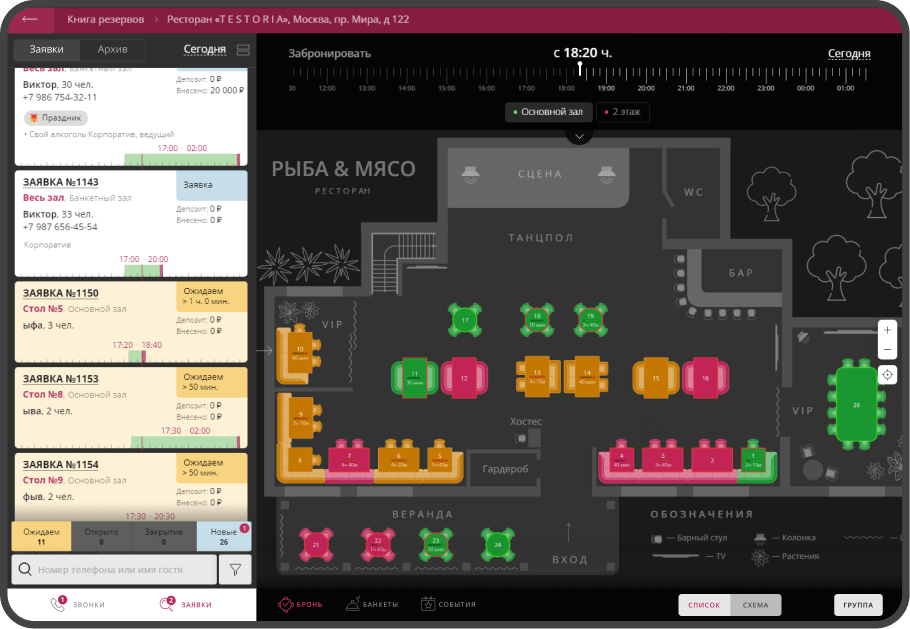Select veranda table 24
The width and height of the screenshot is (910, 629).
click(497, 545)
